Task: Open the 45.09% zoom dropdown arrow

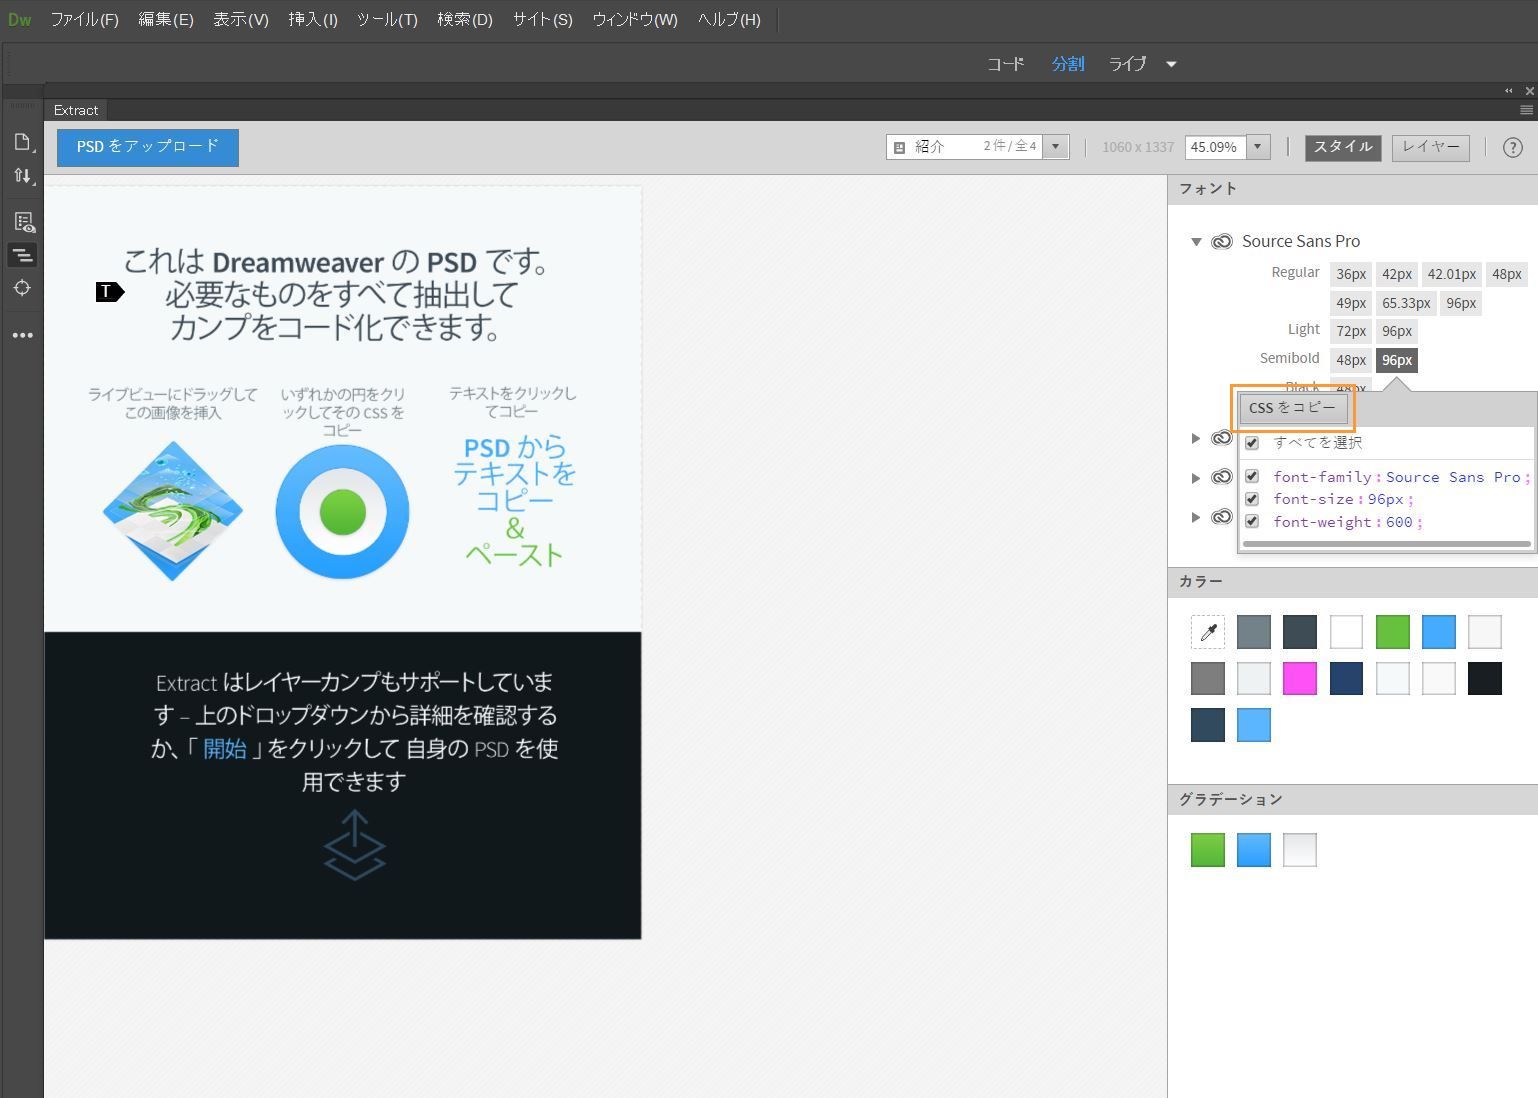Action: tap(1258, 147)
